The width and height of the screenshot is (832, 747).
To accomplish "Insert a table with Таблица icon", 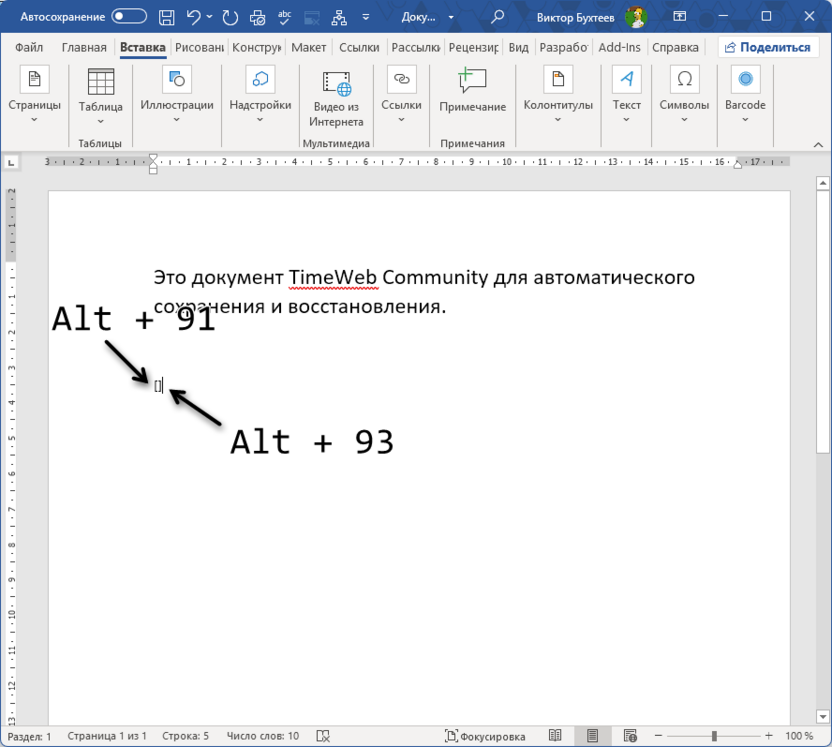I will pos(101,82).
